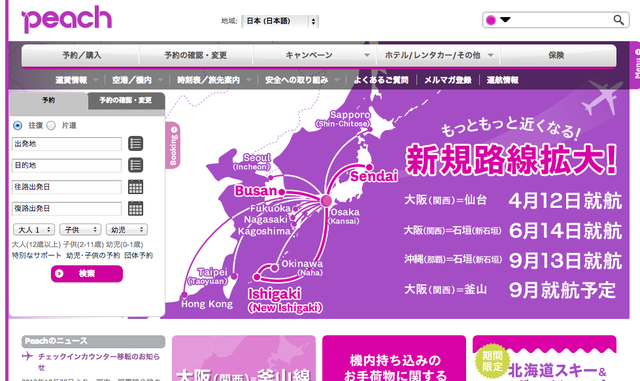Open the return date calendar icon
640x381 pixels.
pos(136,209)
